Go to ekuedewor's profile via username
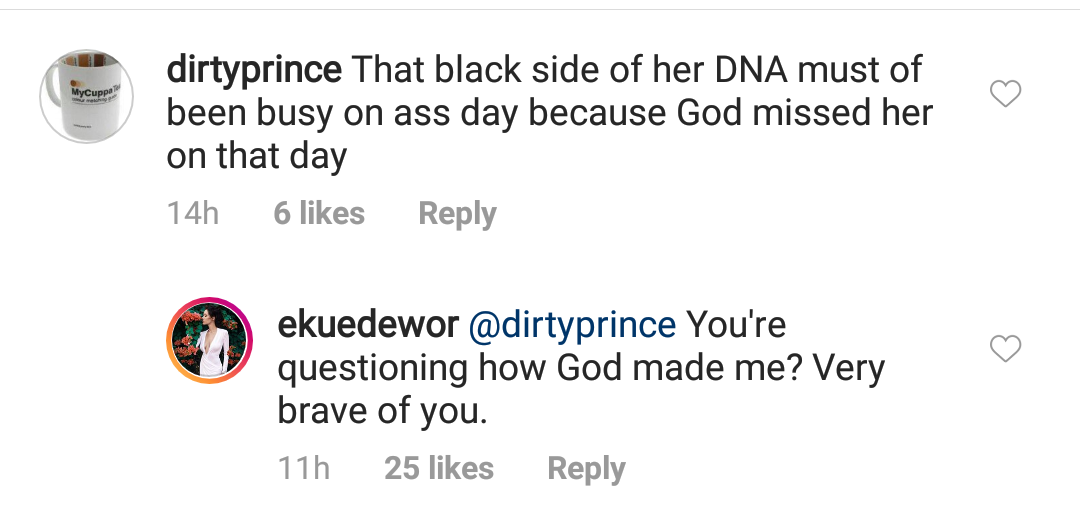1080x507 pixels. [367, 325]
